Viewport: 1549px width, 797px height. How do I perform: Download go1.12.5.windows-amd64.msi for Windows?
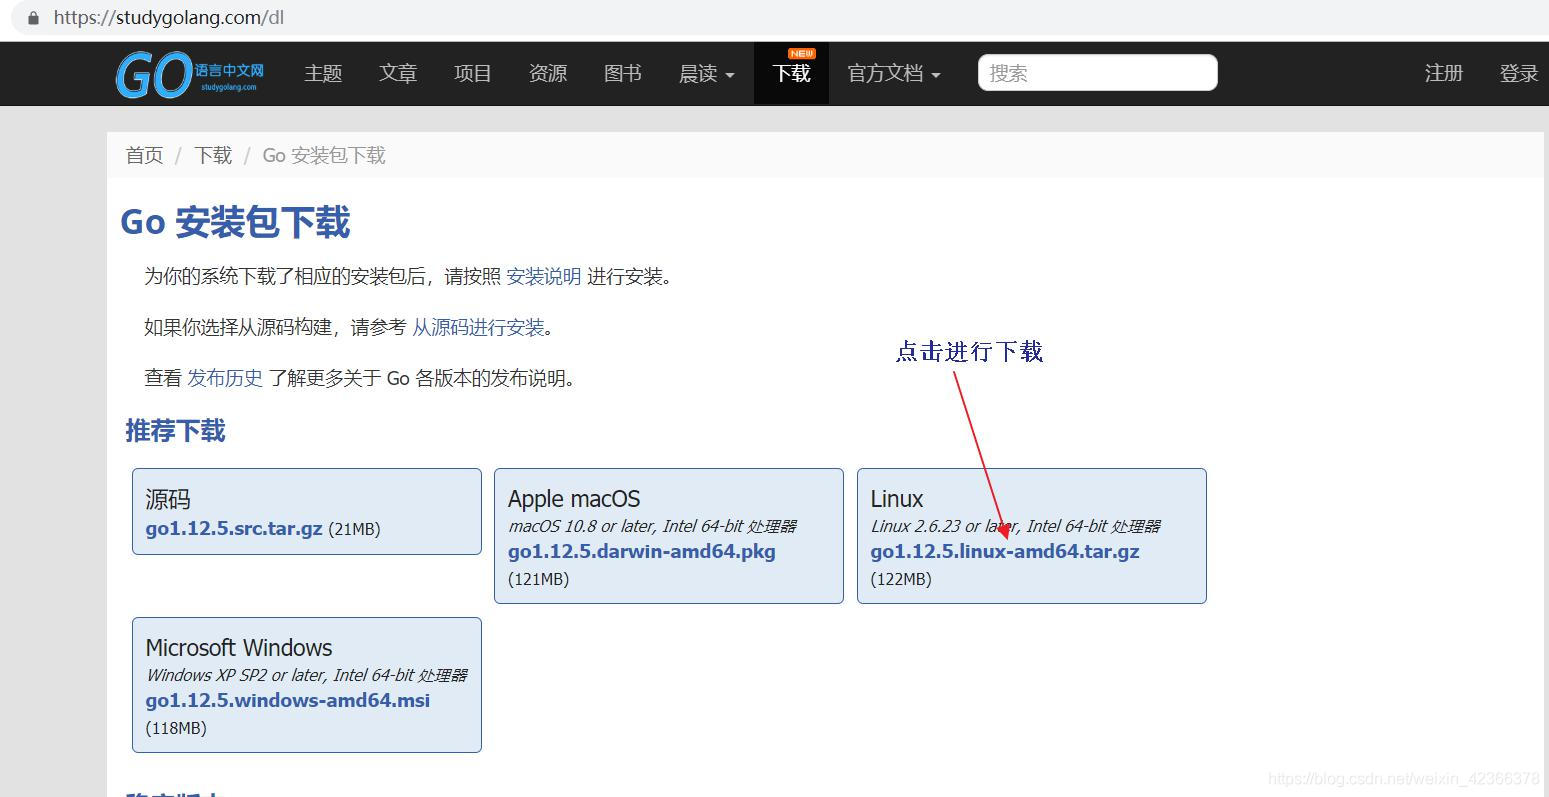click(288, 700)
